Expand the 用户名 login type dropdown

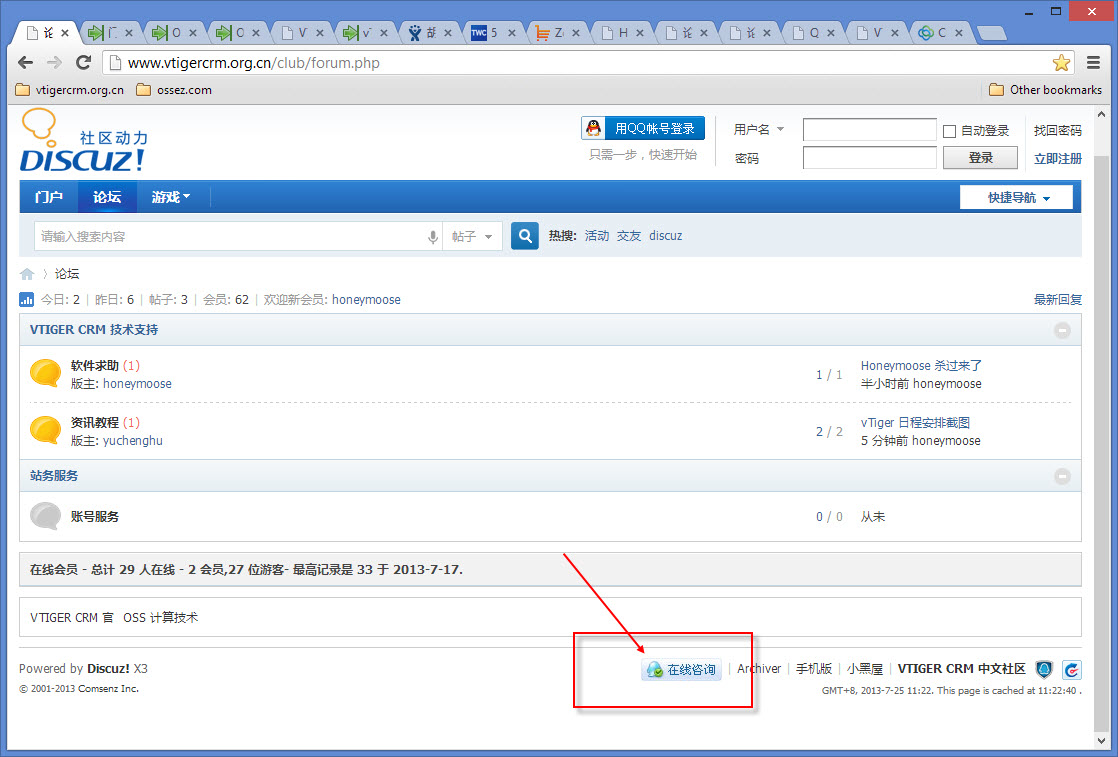(759, 129)
